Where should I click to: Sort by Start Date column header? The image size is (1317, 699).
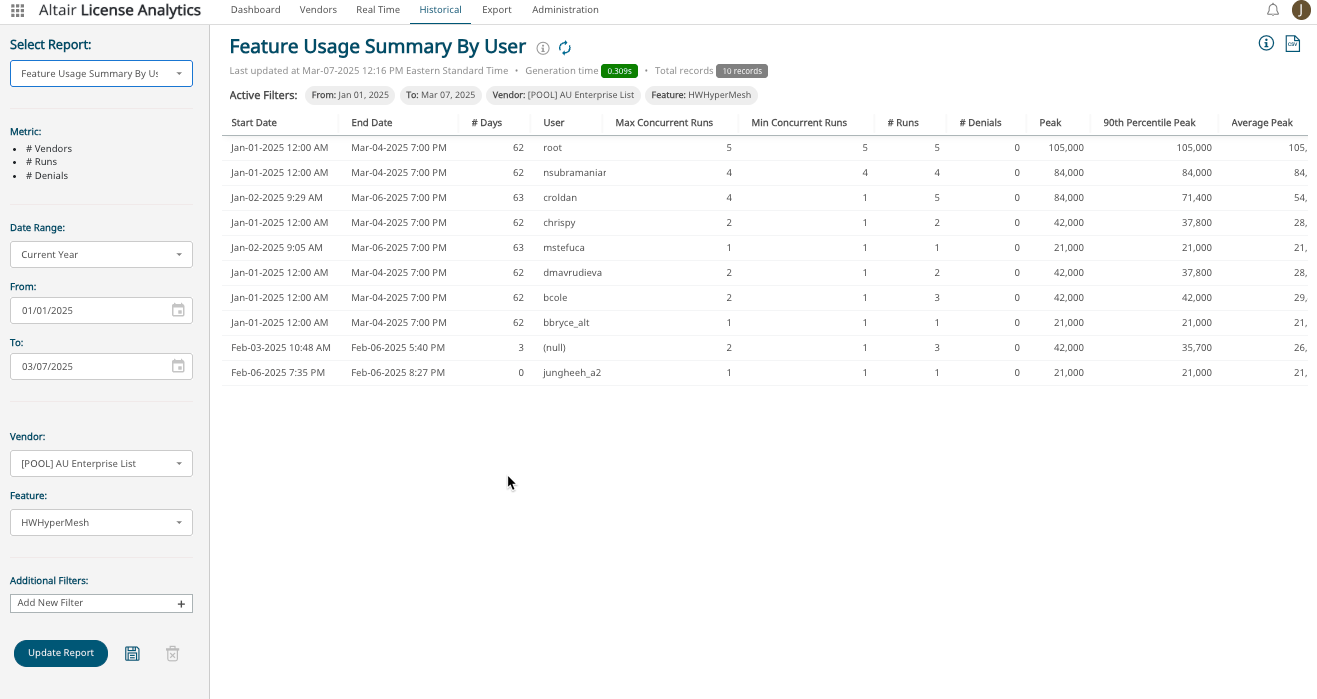(254, 123)
